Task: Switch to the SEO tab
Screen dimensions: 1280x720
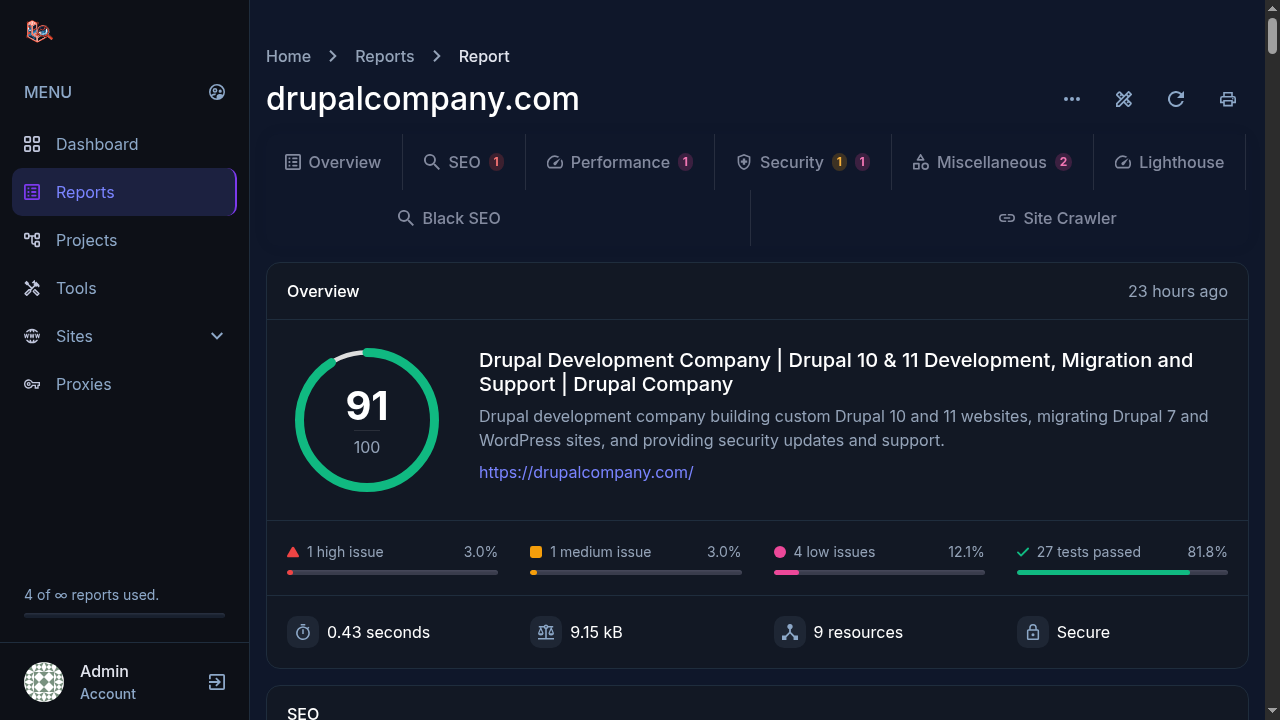Action: 463,162
